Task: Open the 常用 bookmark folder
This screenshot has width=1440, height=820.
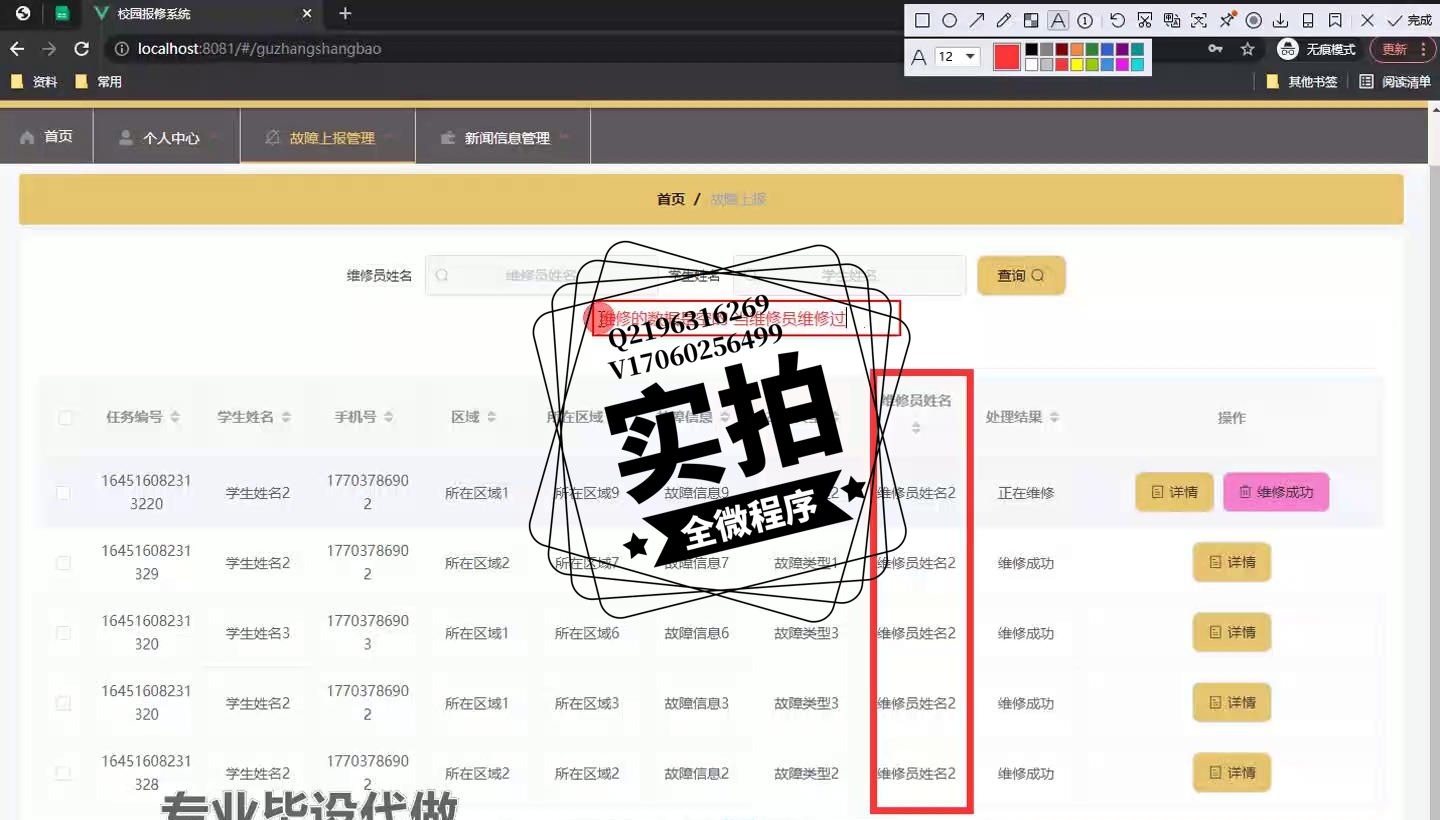Action: pos(98,82)
